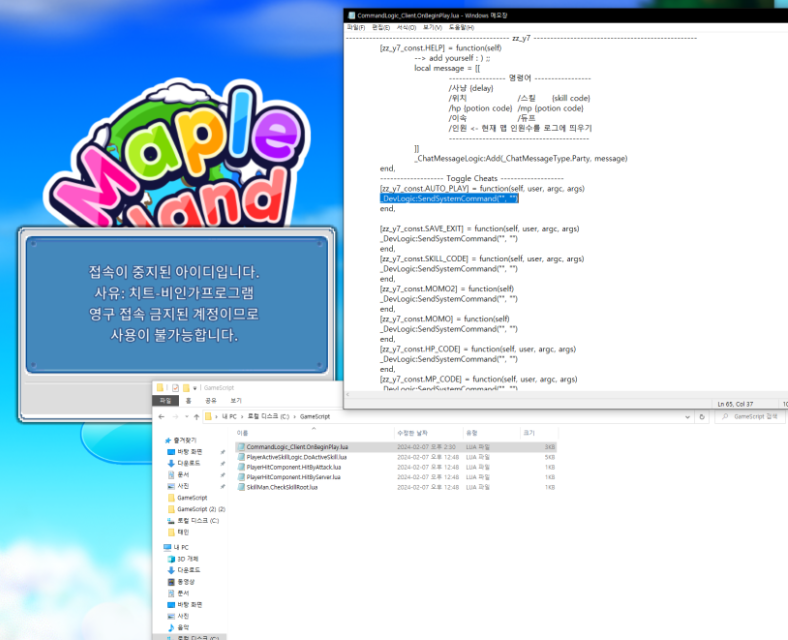The width and height of the screenshot is (788, 640).
Task: Select CommandLogic_Client.OnBeginPlay.lua file
Action: coord(297,446)
